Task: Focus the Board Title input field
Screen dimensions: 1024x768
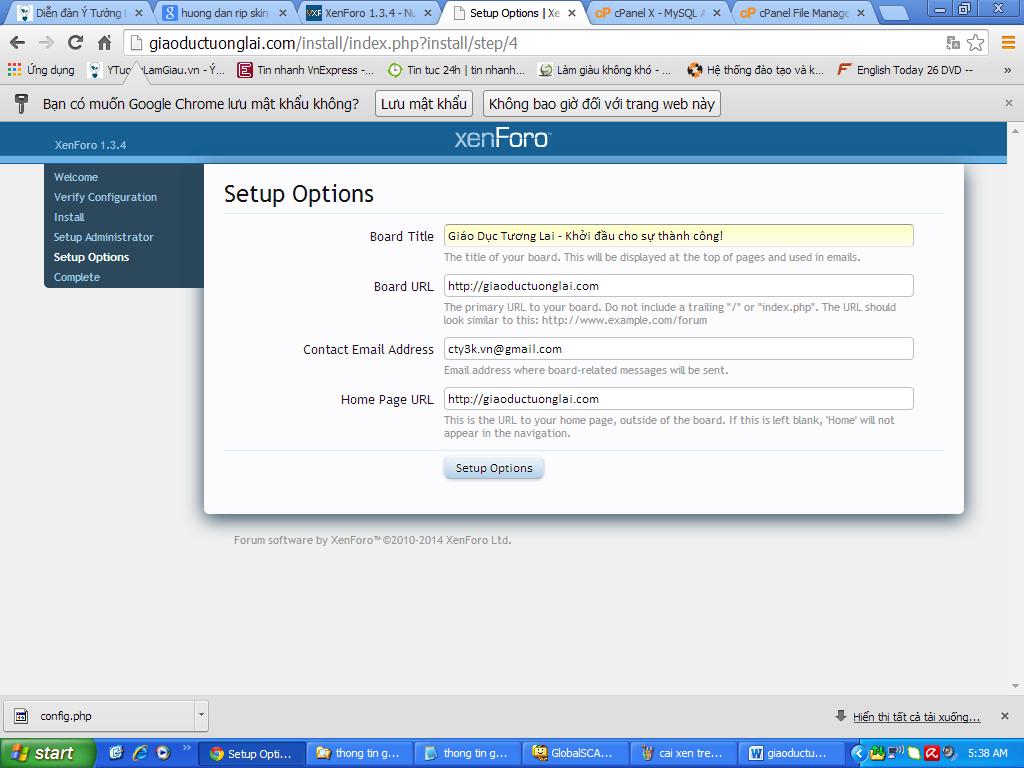Action: coord(678,236)
